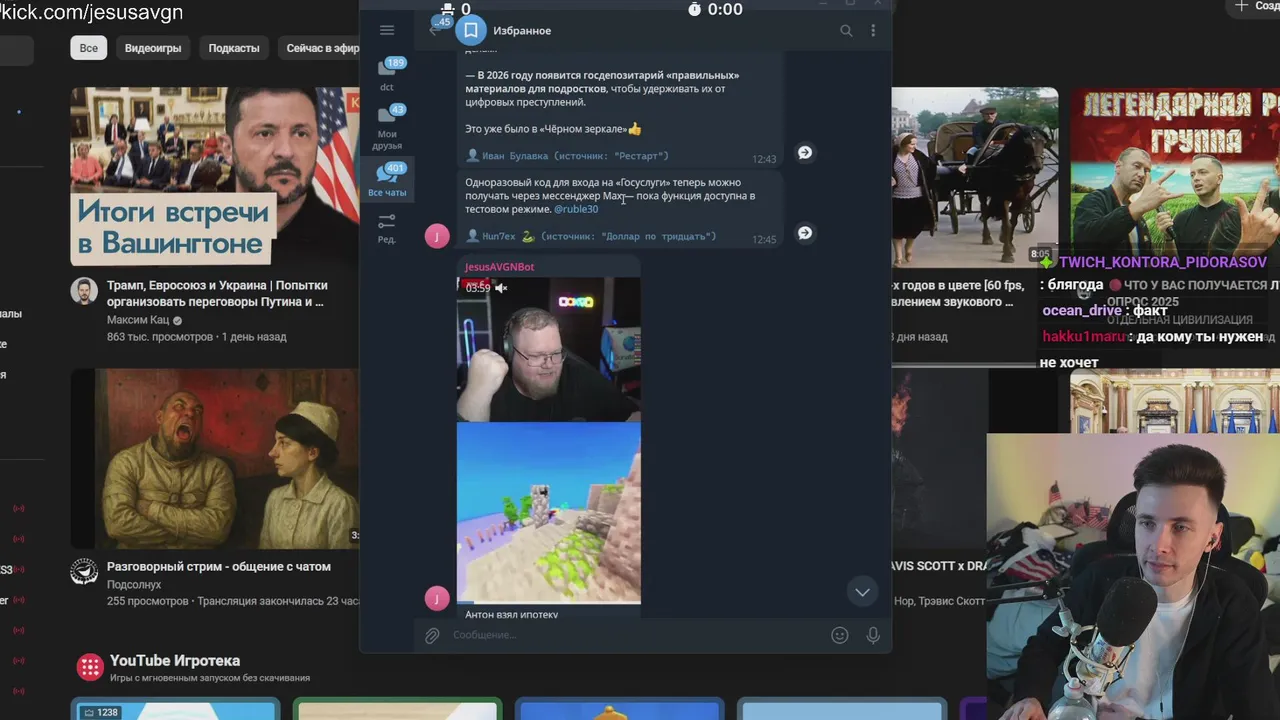Open the YouTube Игротека red icon
This screenshot has width=1280, height=720.
pyautogui.click(x=90, y=667)
